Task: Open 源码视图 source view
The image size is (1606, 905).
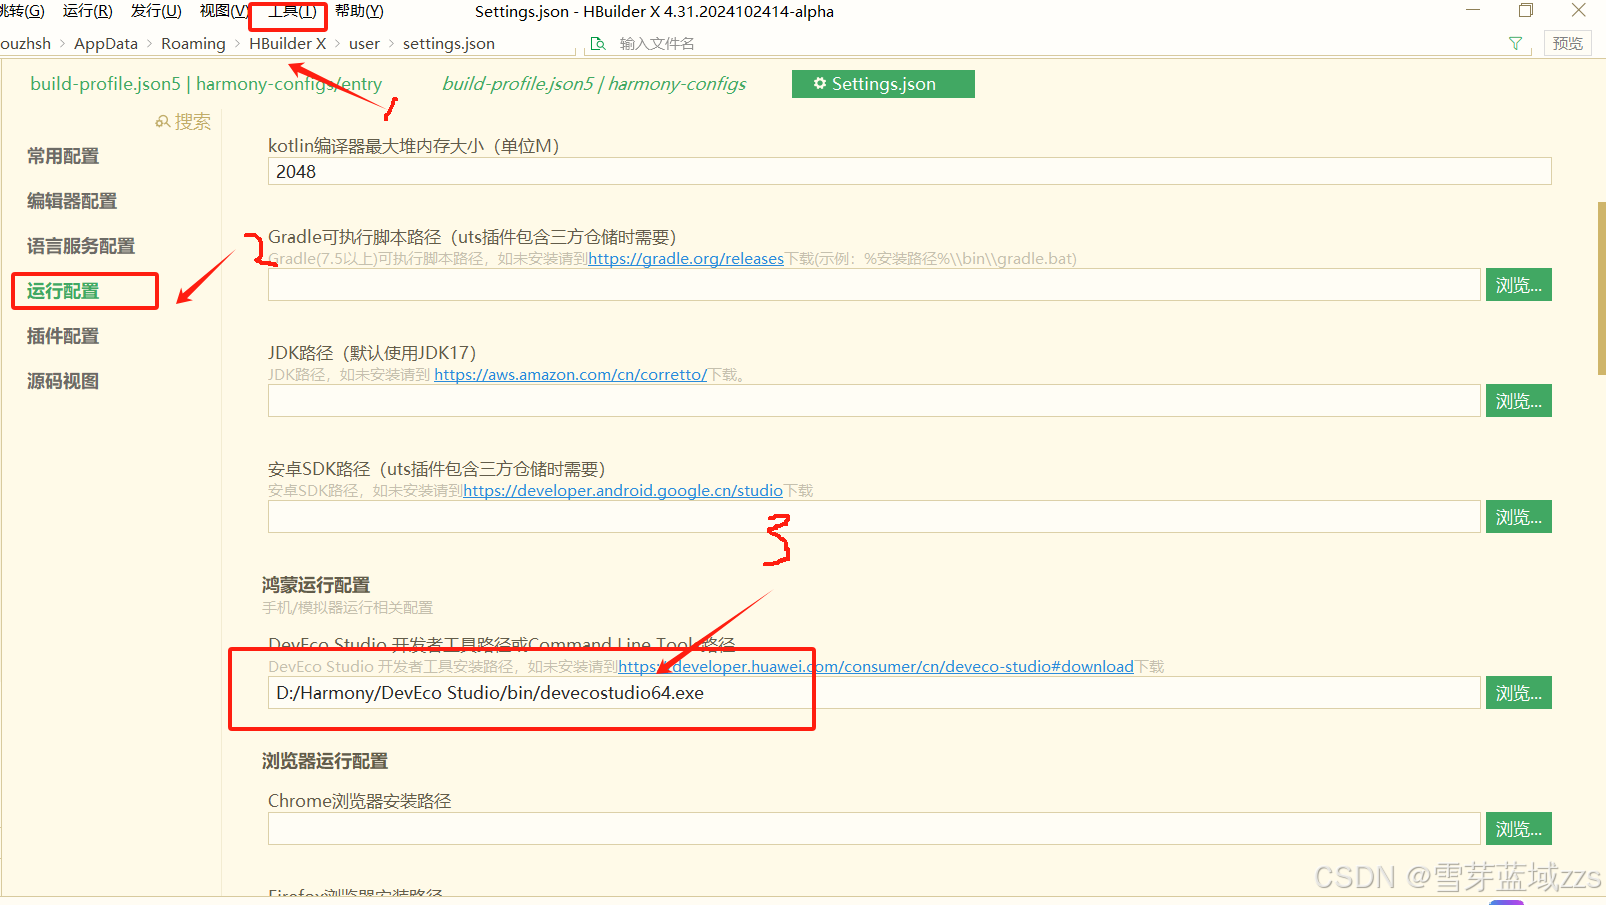Action: click(x=63, y=381)
